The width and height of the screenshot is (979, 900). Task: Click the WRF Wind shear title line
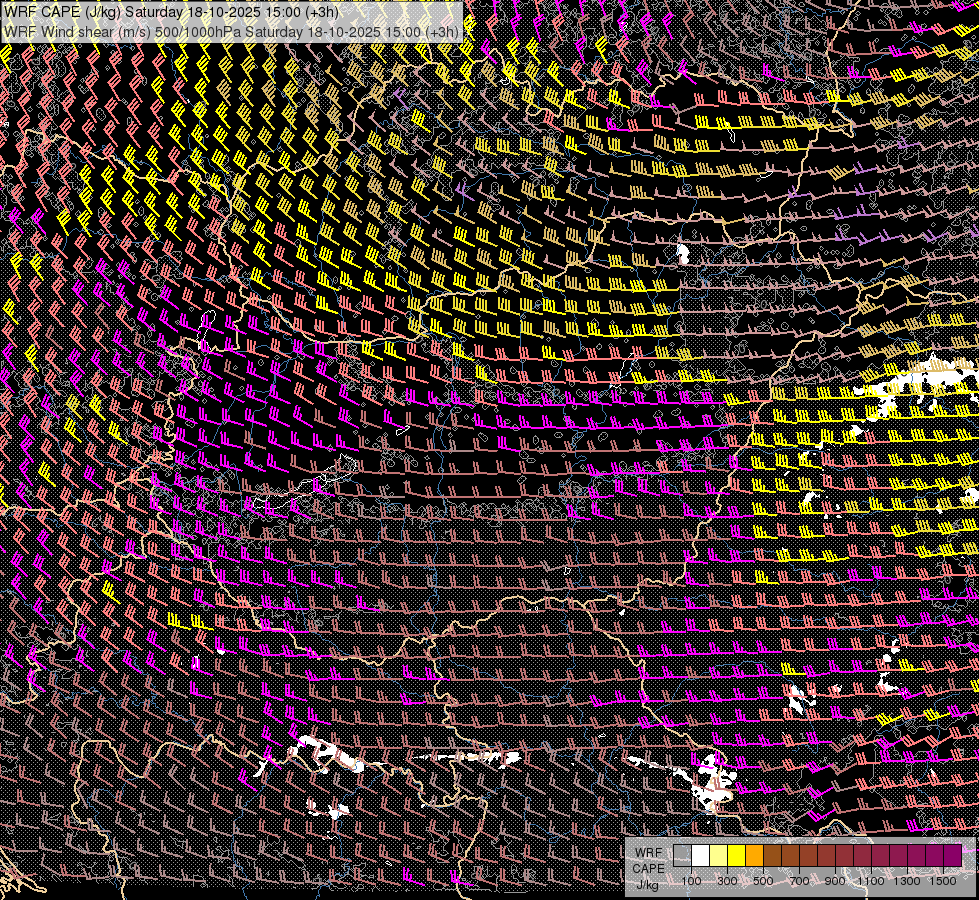pyautogui.click(x=231, y=32)
